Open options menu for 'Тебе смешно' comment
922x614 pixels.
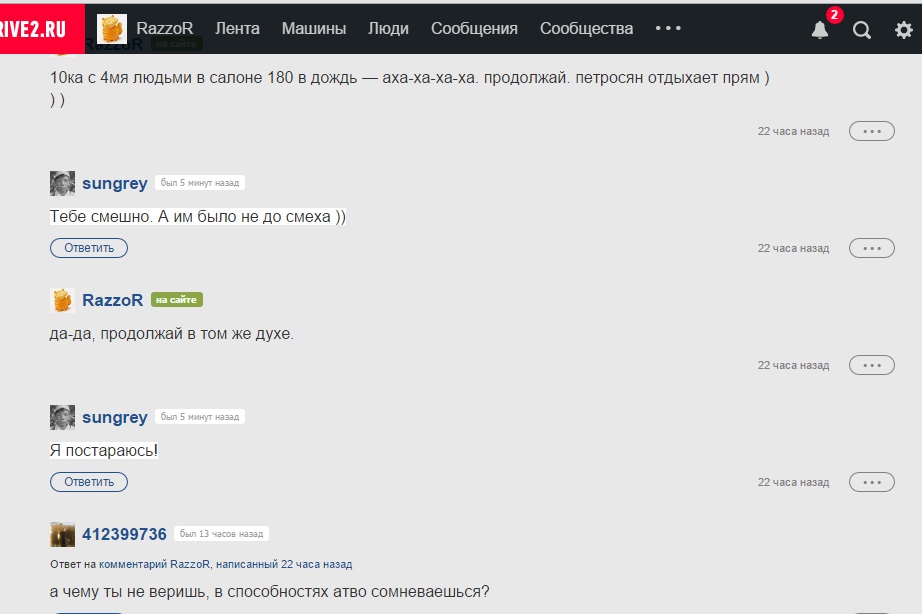click(x=871, y=248)
